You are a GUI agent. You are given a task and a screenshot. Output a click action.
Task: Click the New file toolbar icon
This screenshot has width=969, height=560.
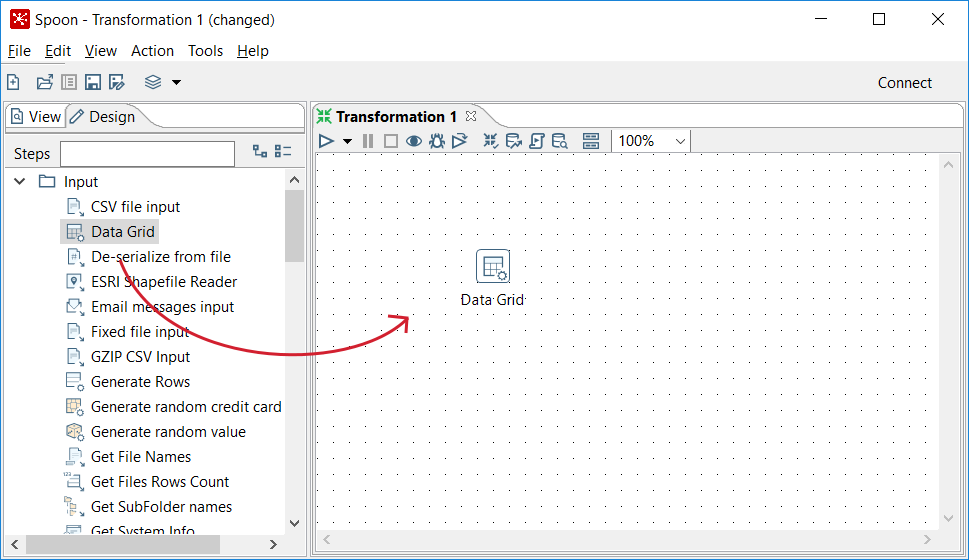(14, 82)
